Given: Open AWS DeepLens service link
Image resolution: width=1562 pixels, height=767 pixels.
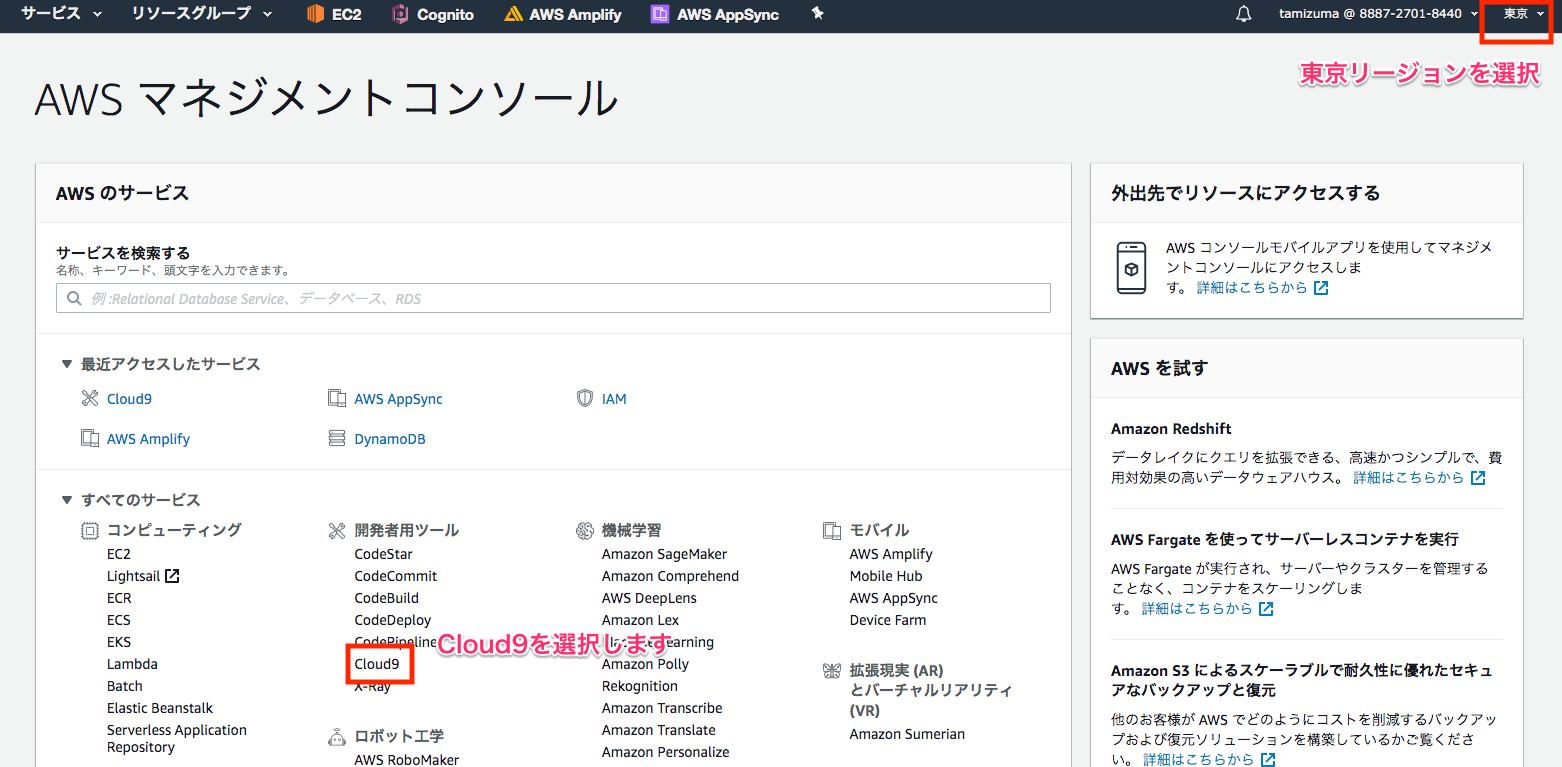Looking at the screenshot, I should [x=649, y=598].
